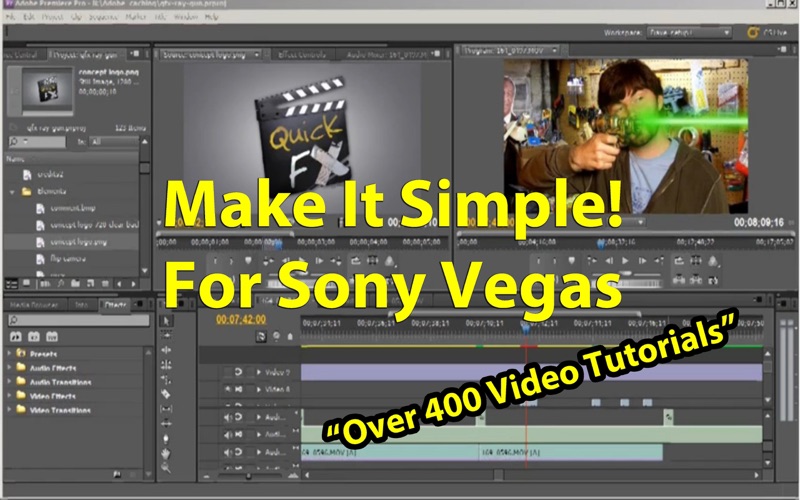
Task: Open the Project panel flyout menu icon
Action: [134, 54]
